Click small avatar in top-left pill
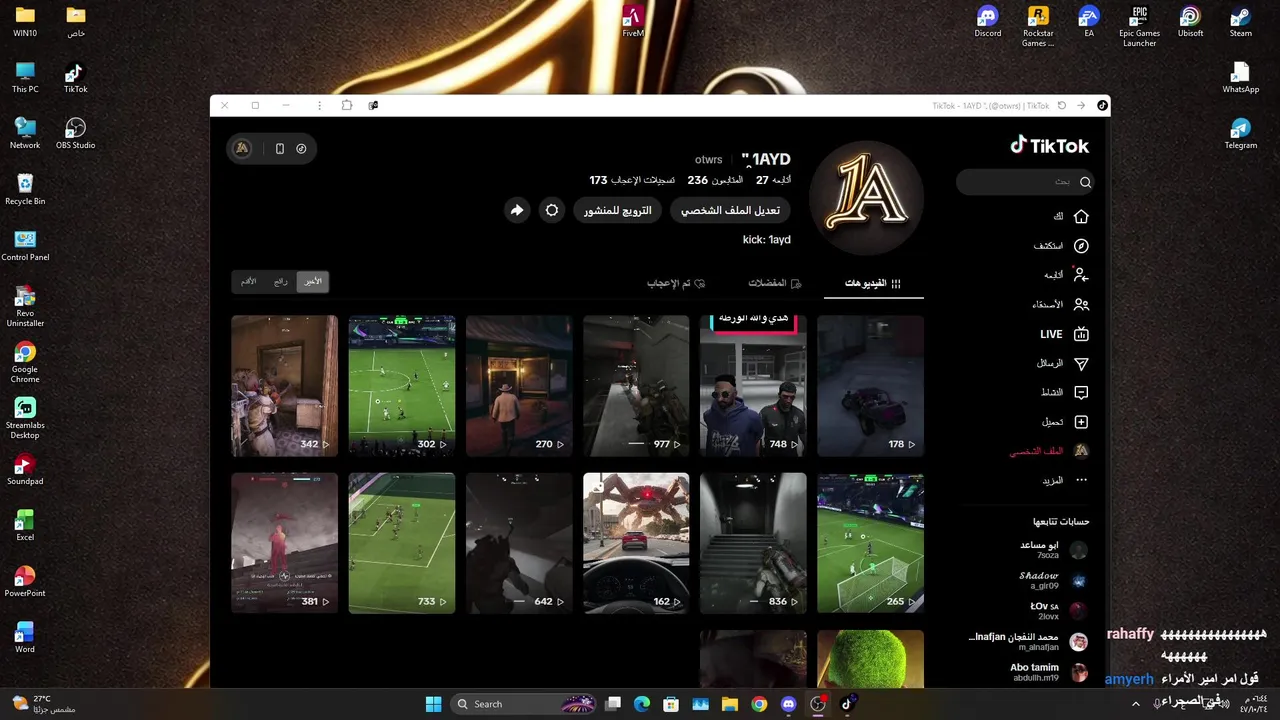 point(242,149)
